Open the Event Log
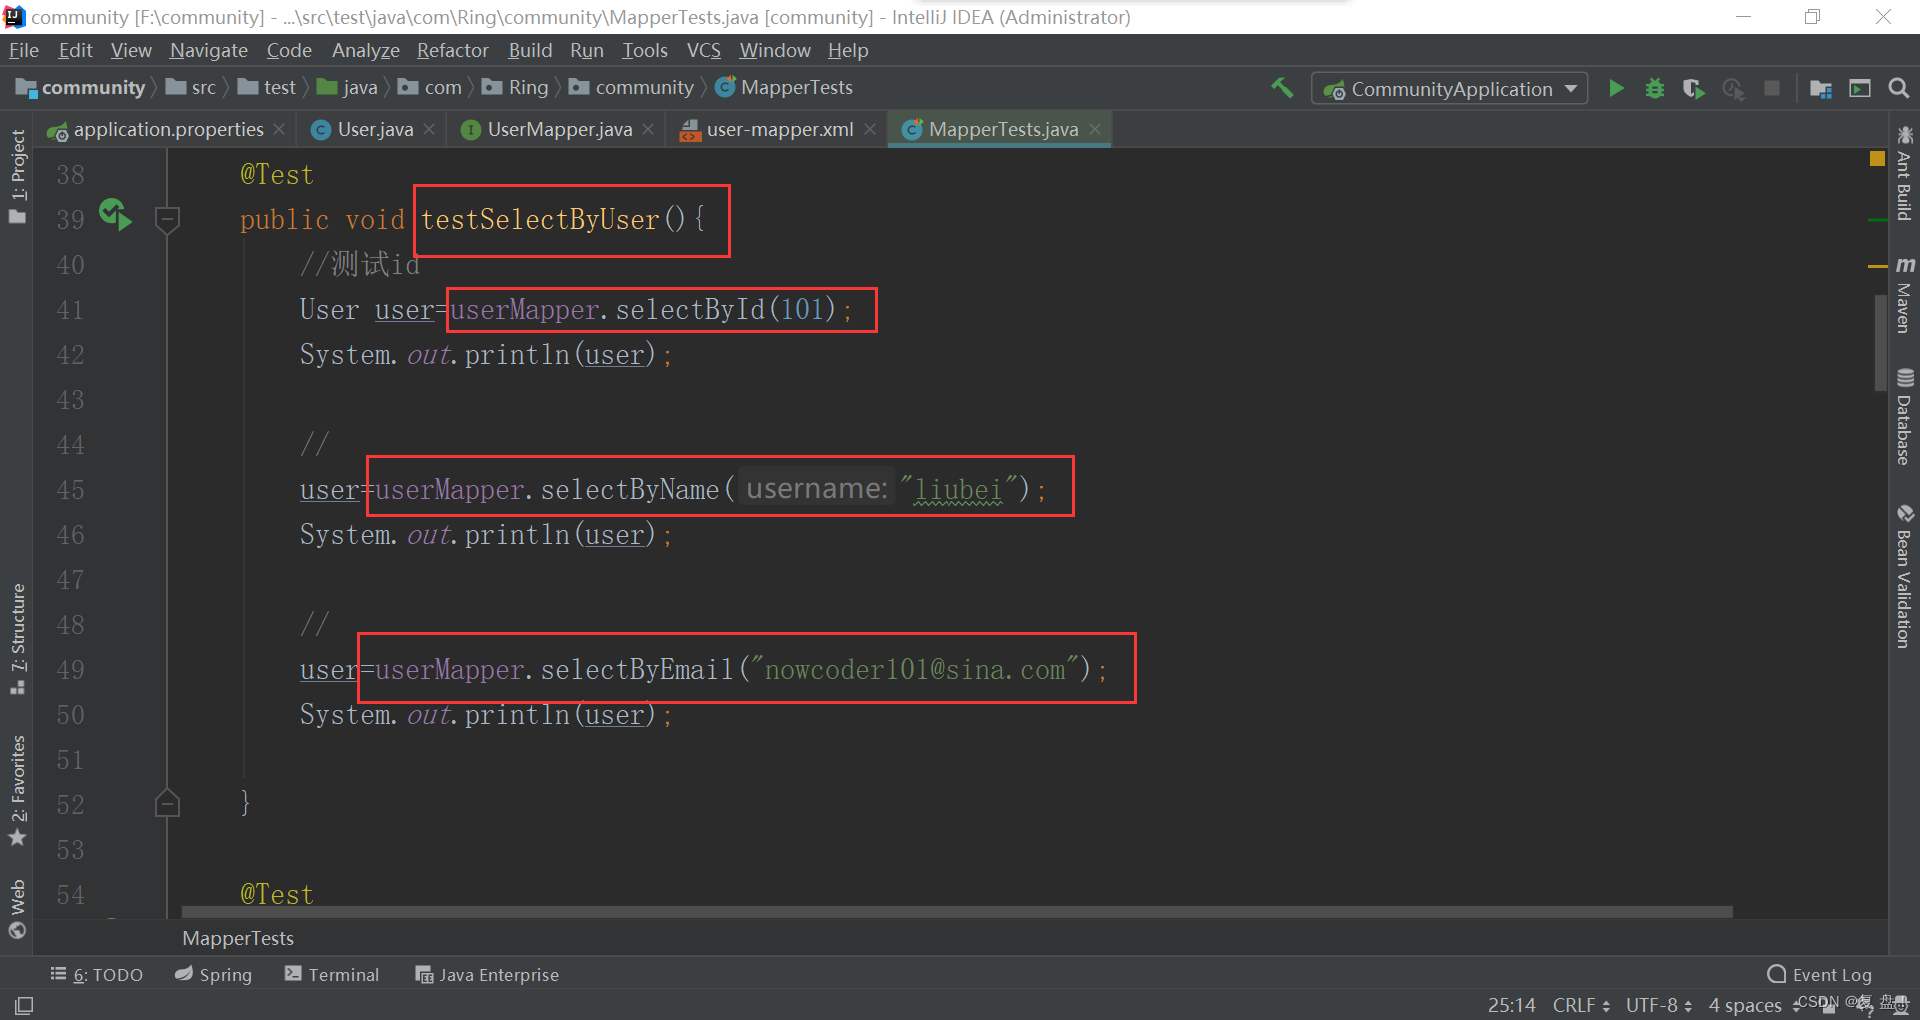The height and width of the screenshot is (1020, 1920). click(1819, 974)
